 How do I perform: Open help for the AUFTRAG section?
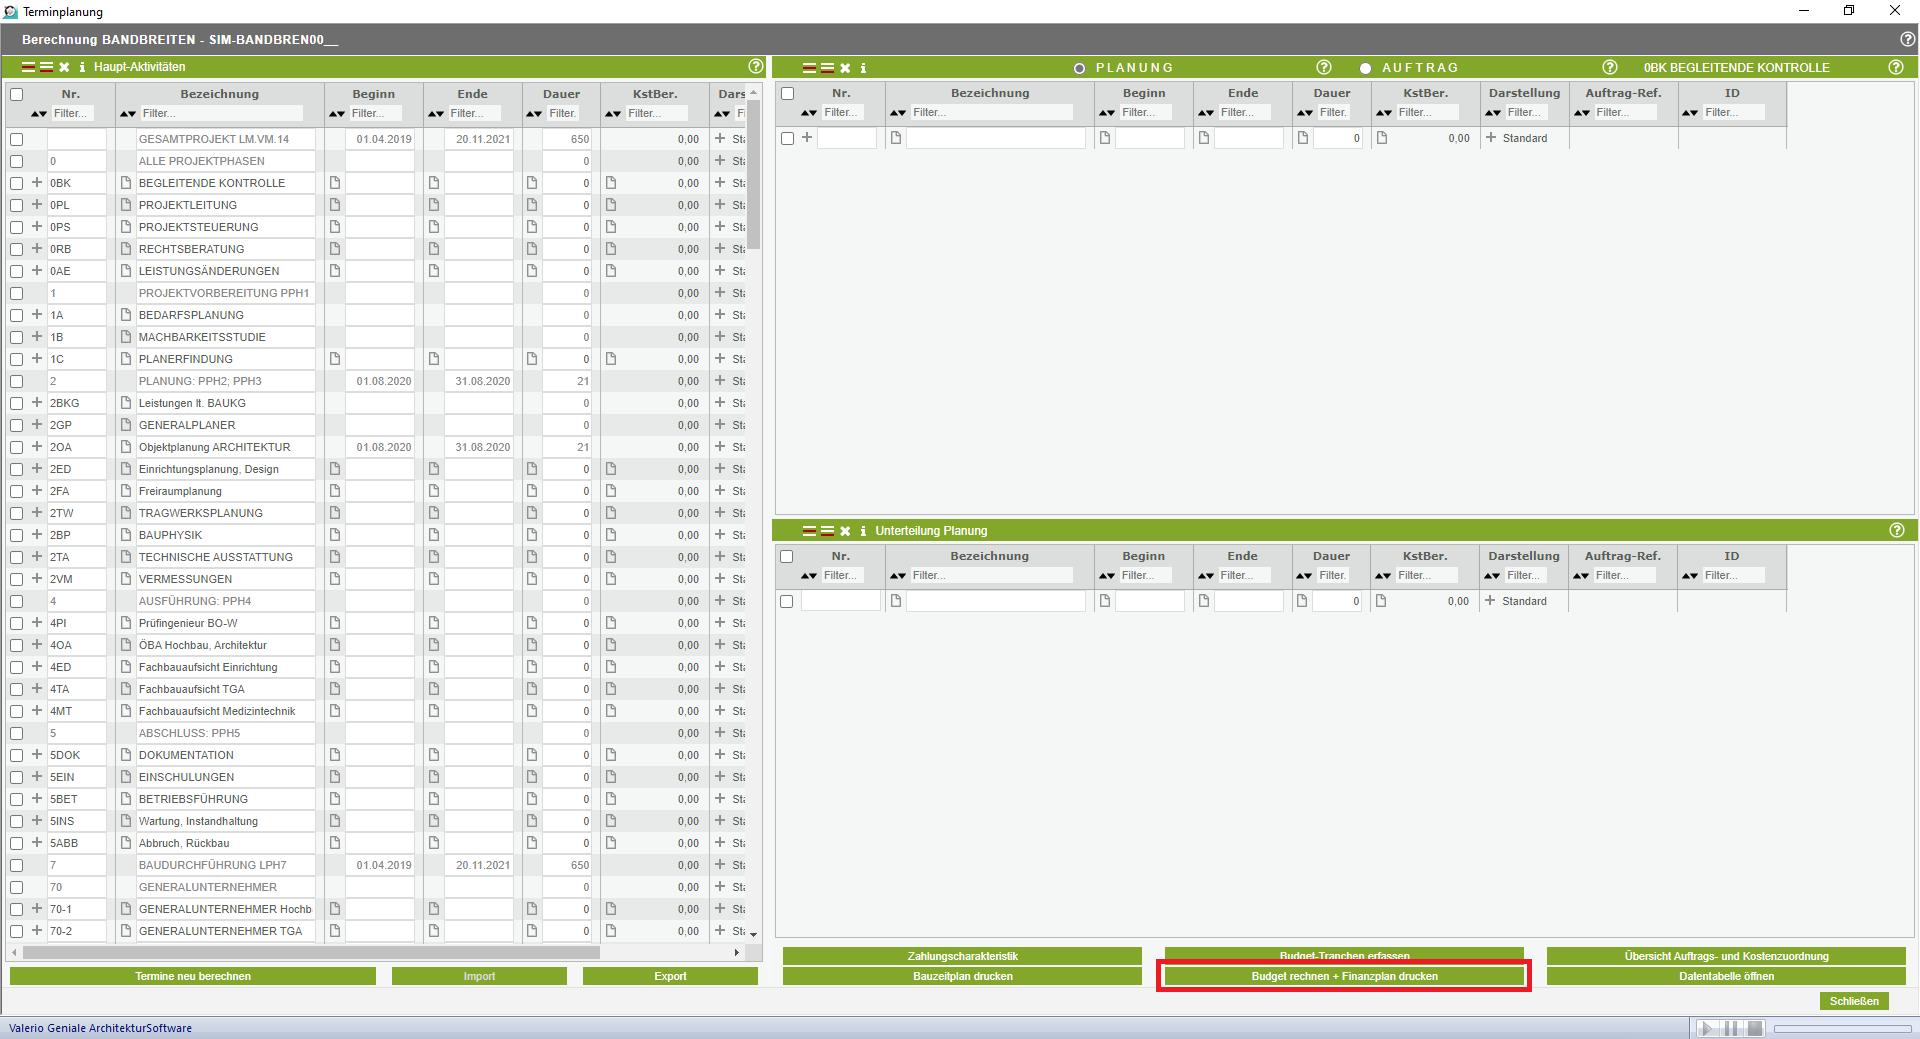(x=1609, y=67)
